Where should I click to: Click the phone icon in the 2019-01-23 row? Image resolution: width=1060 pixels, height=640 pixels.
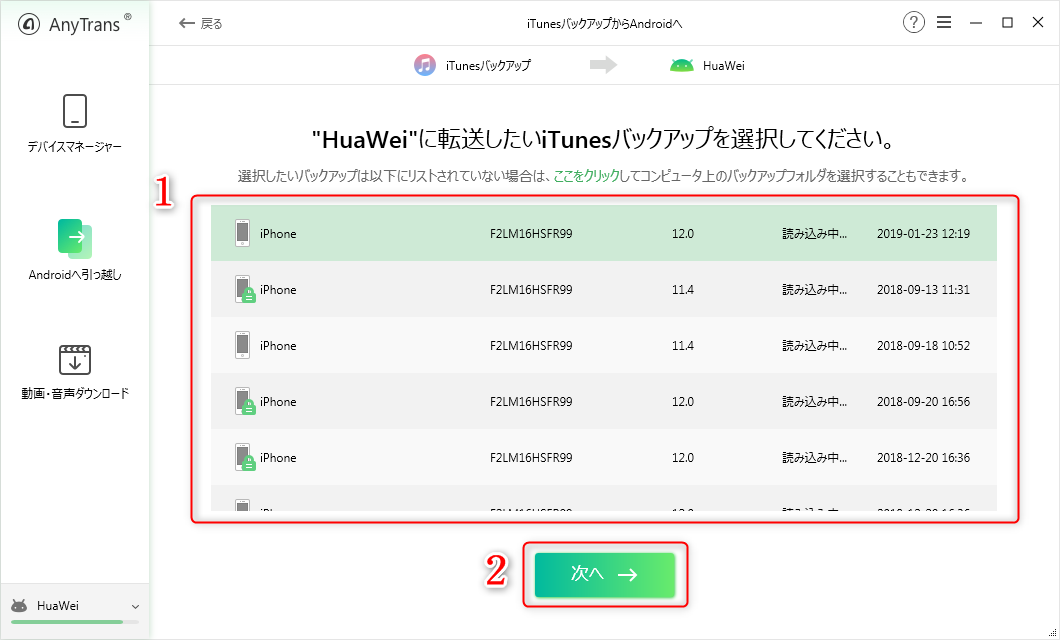tap(242, 233)
